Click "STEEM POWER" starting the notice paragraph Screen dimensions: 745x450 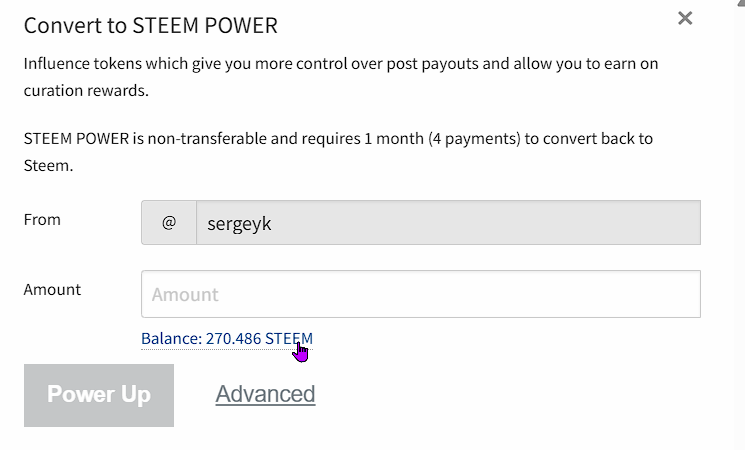click(76, 138)
